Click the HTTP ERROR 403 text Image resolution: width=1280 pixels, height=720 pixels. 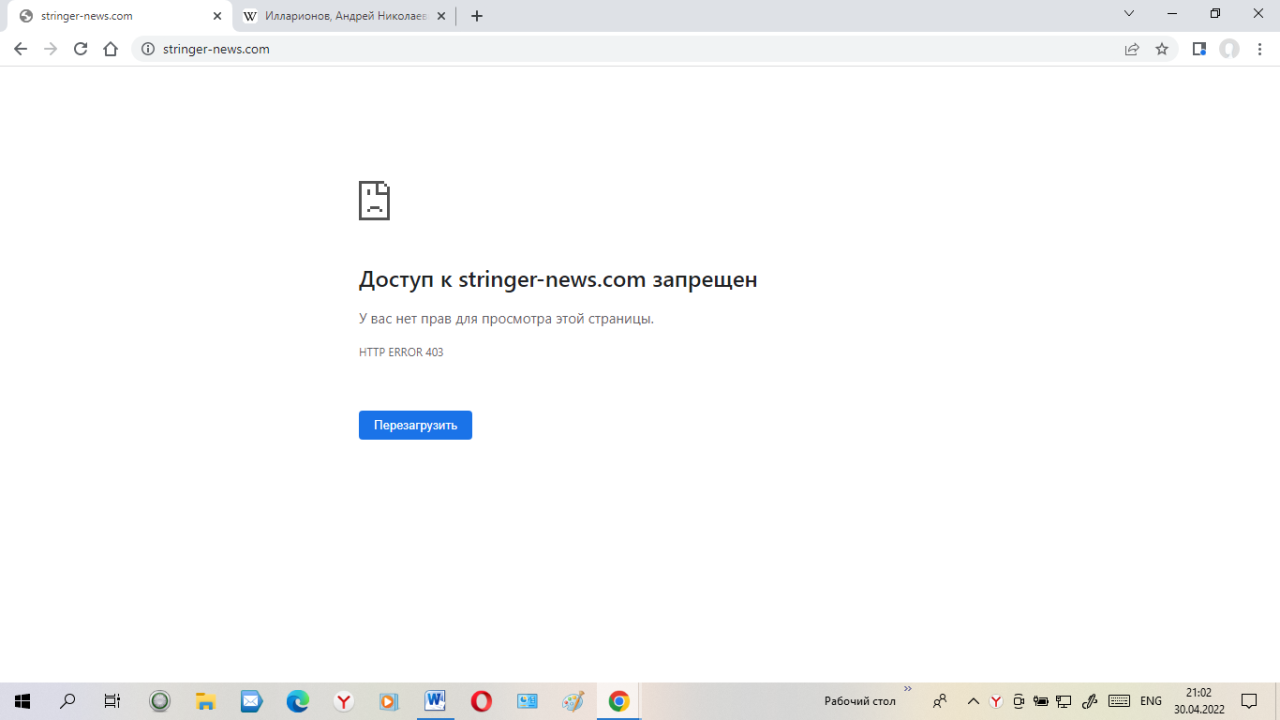(x=401, y=352)
